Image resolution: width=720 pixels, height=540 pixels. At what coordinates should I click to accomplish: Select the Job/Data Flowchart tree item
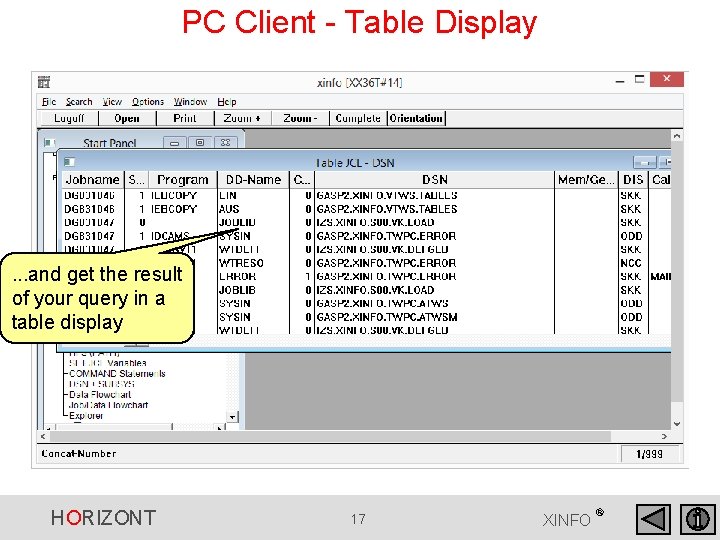(x=108, y=405)
